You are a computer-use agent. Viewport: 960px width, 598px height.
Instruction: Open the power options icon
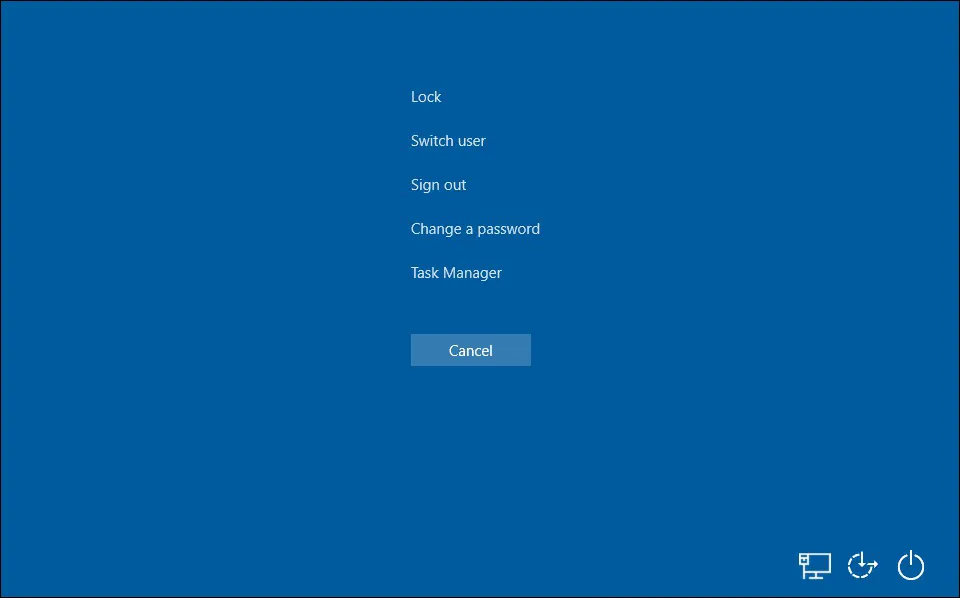pos(910,566)
